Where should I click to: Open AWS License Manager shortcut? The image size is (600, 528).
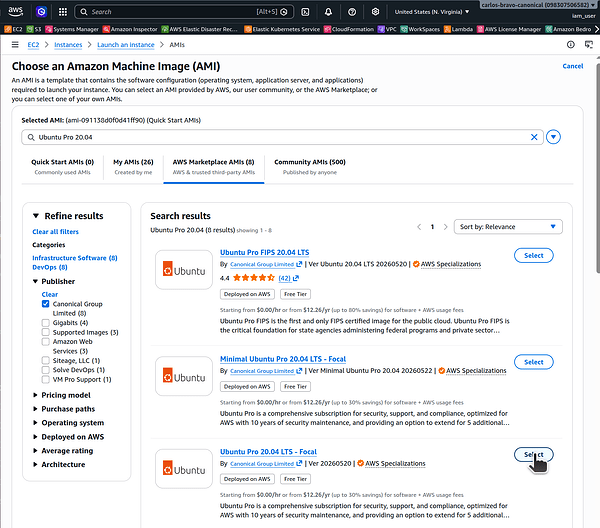(x=509, y=29)
